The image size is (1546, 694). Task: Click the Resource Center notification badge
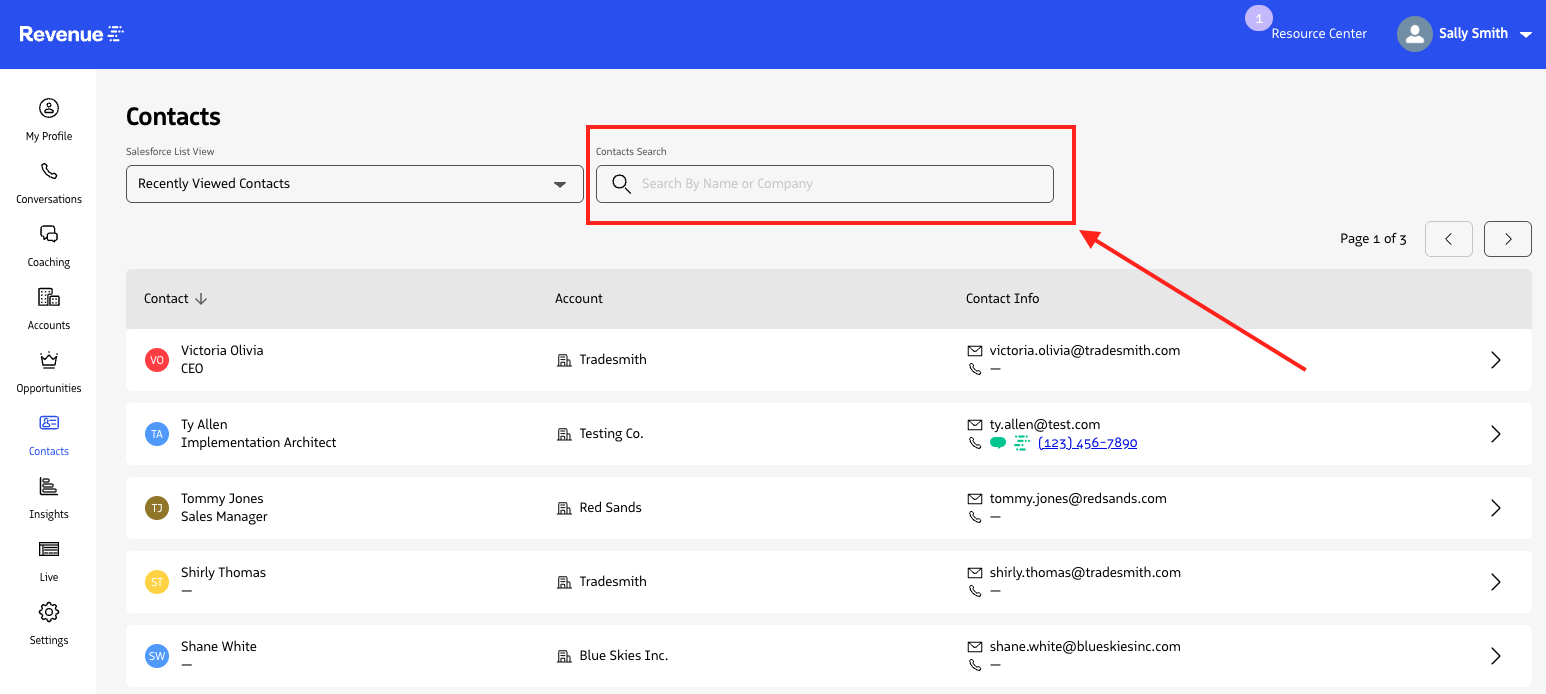pos(1258,17)
